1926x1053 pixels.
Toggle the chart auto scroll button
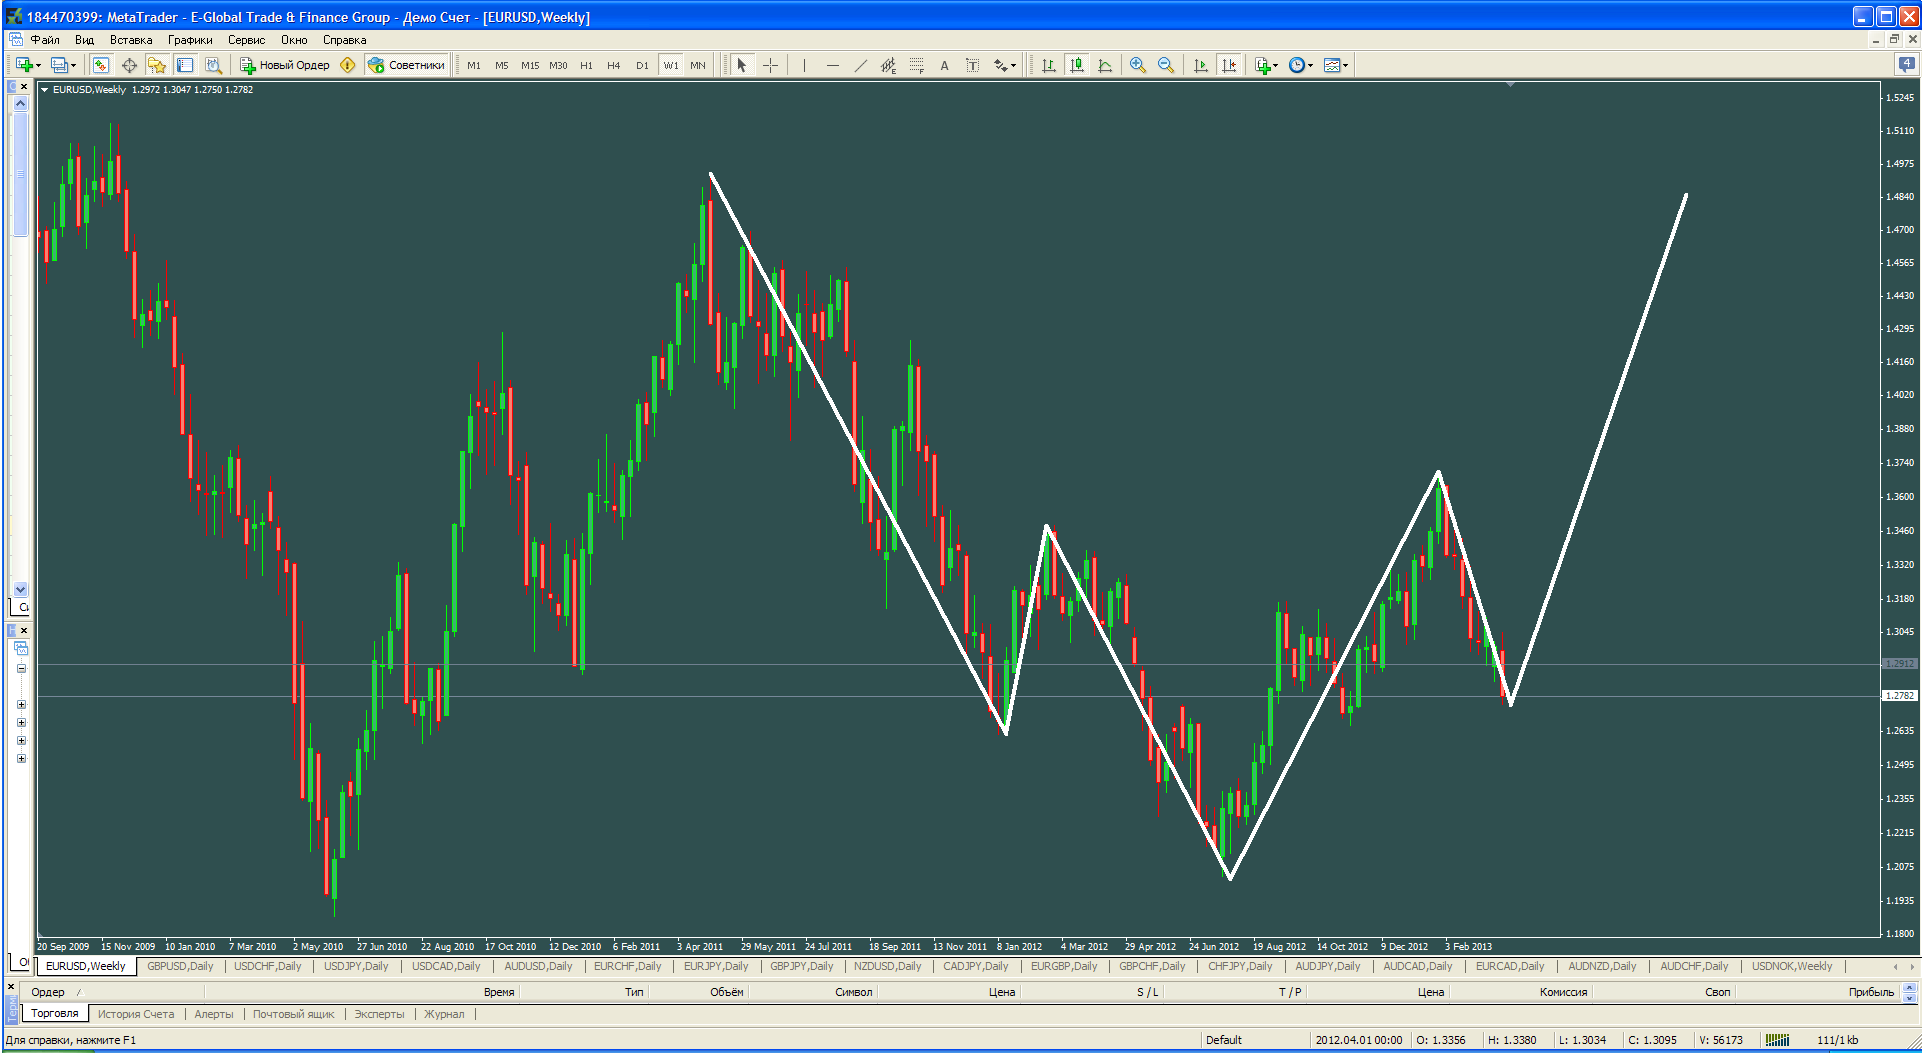click(x=1200, y=65)
